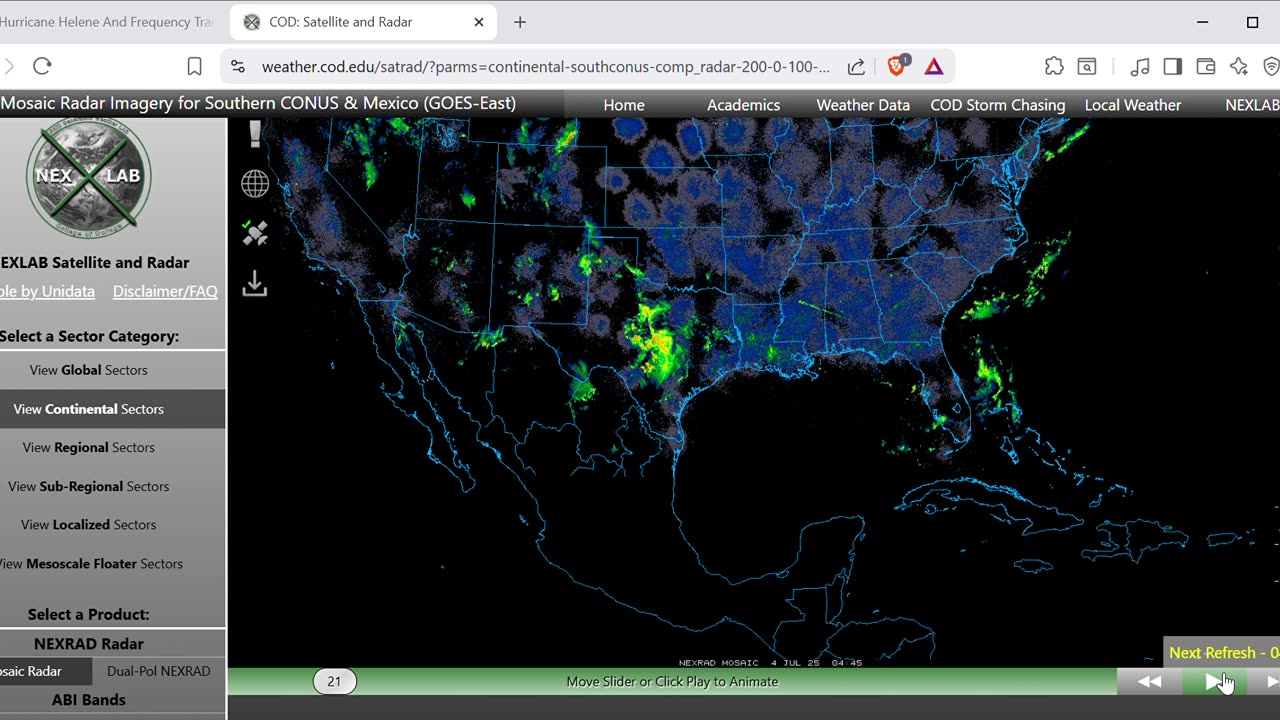Open Brave Rewards triangle icon
The image size is (1280, 720).
point(933,66)
